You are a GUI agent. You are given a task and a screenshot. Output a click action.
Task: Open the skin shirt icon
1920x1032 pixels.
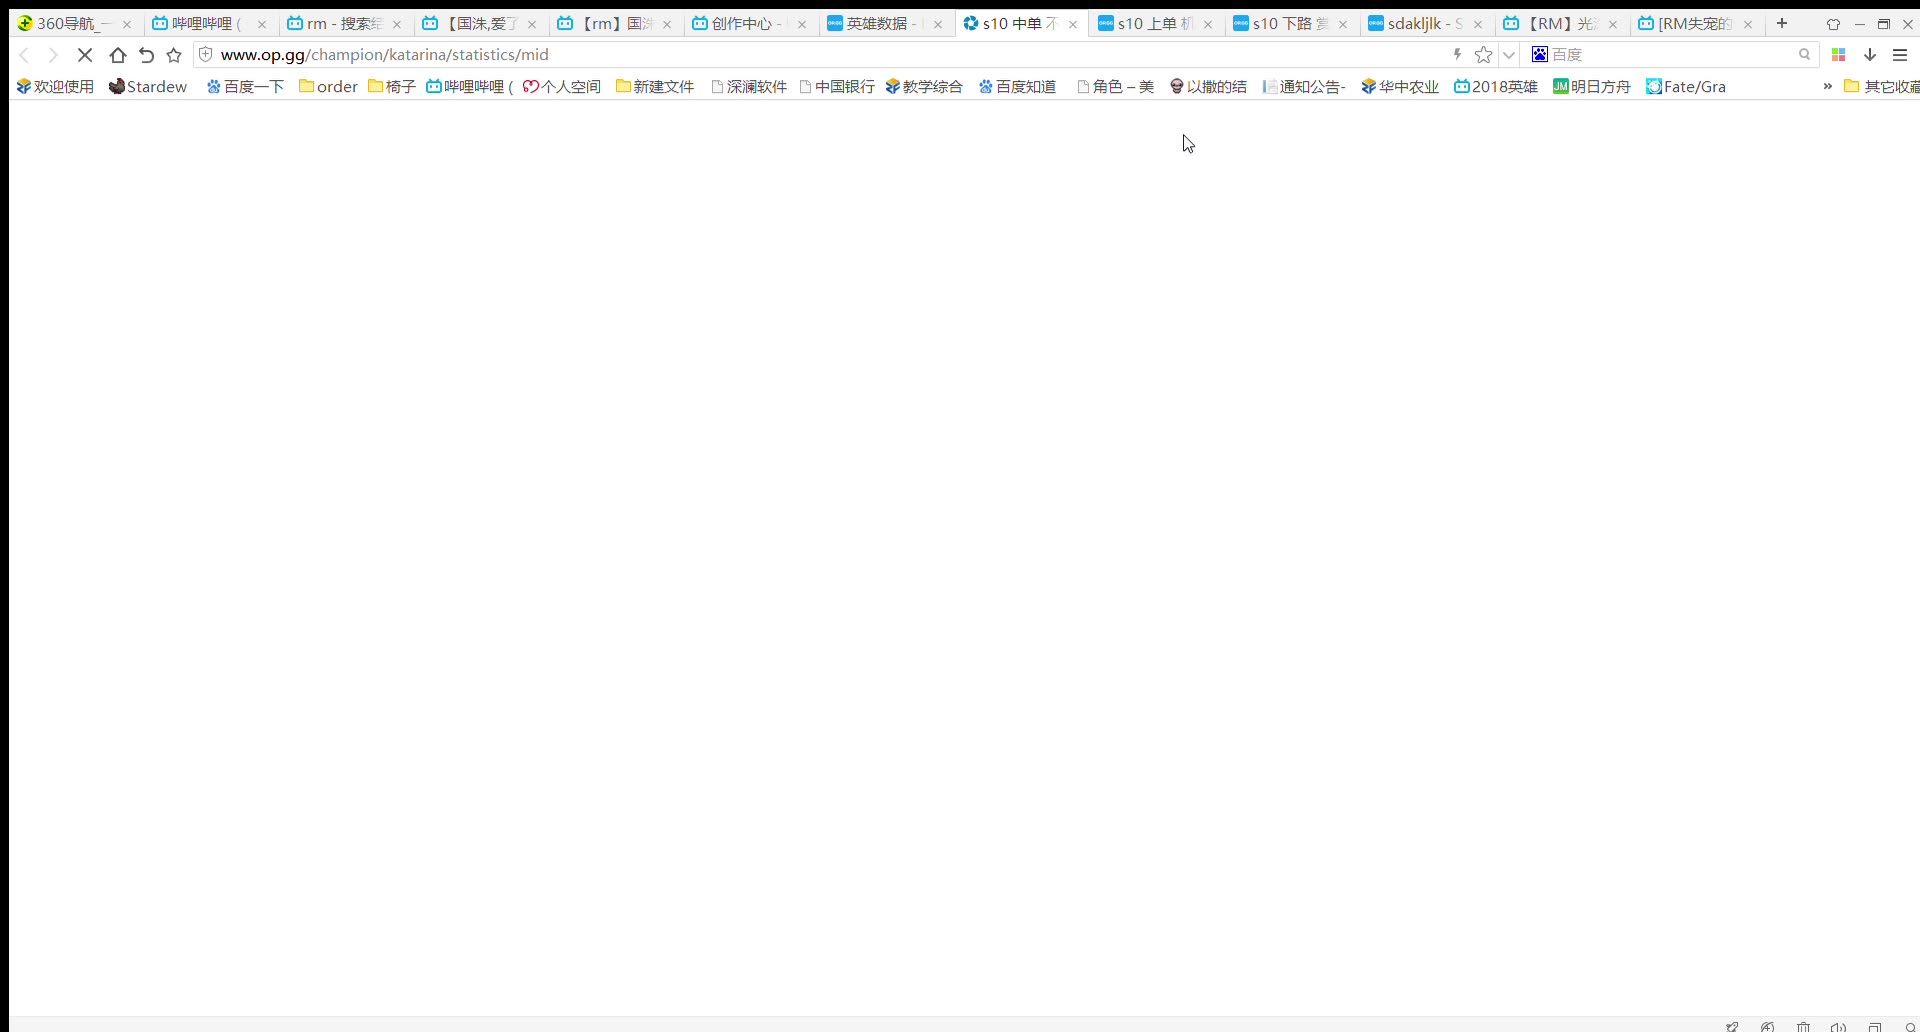coord(1833,24)
